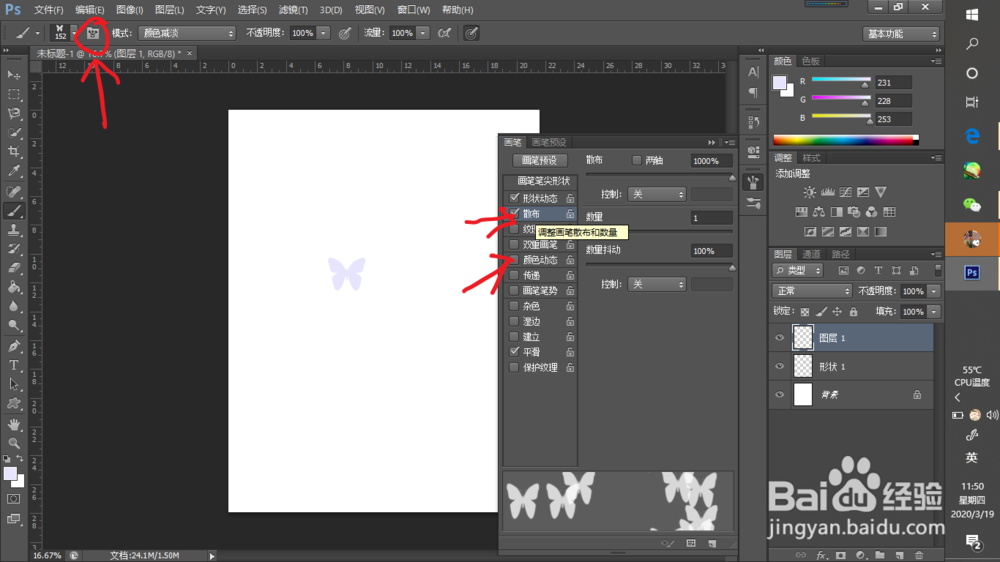Select the Hand tool
This screenshot has height=562, width=1000.
coord(13,424)
